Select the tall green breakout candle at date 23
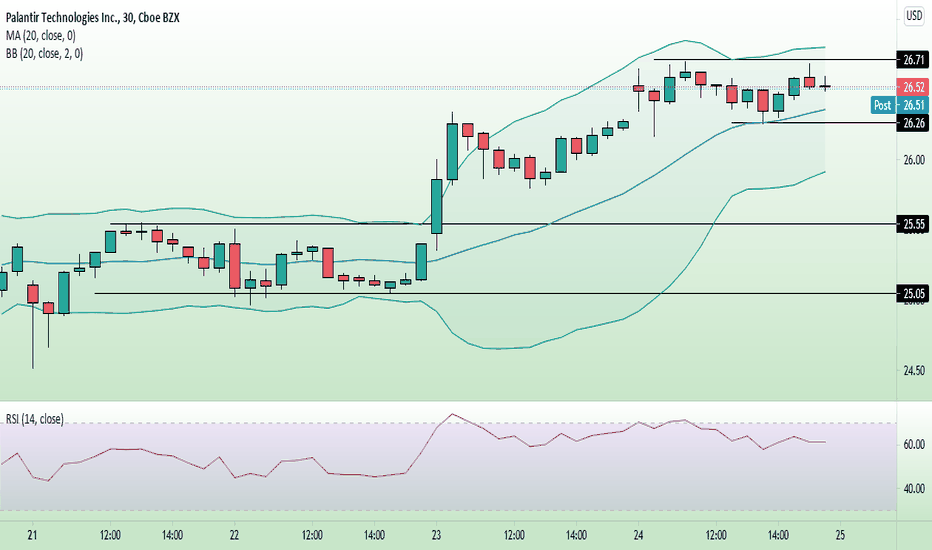 tap(437, 205)
